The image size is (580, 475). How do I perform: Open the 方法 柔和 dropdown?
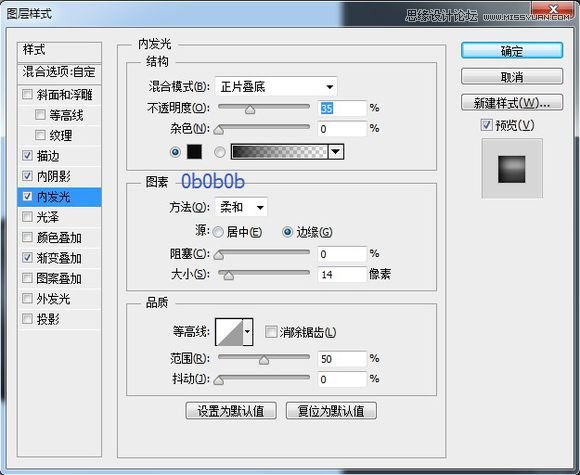click(x=241, y=207)
